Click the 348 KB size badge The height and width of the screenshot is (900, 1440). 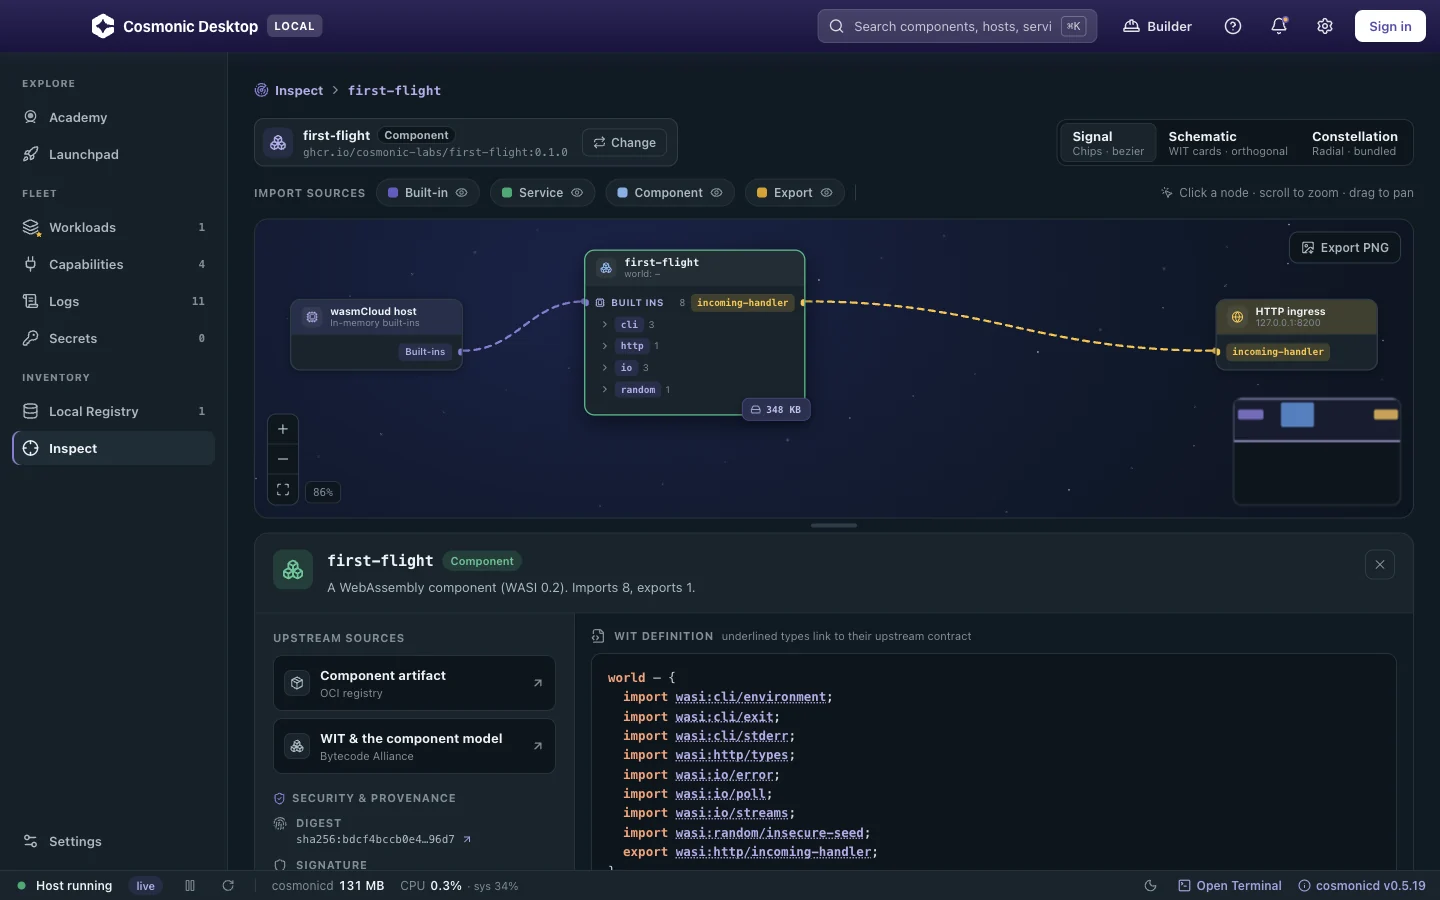776,410
